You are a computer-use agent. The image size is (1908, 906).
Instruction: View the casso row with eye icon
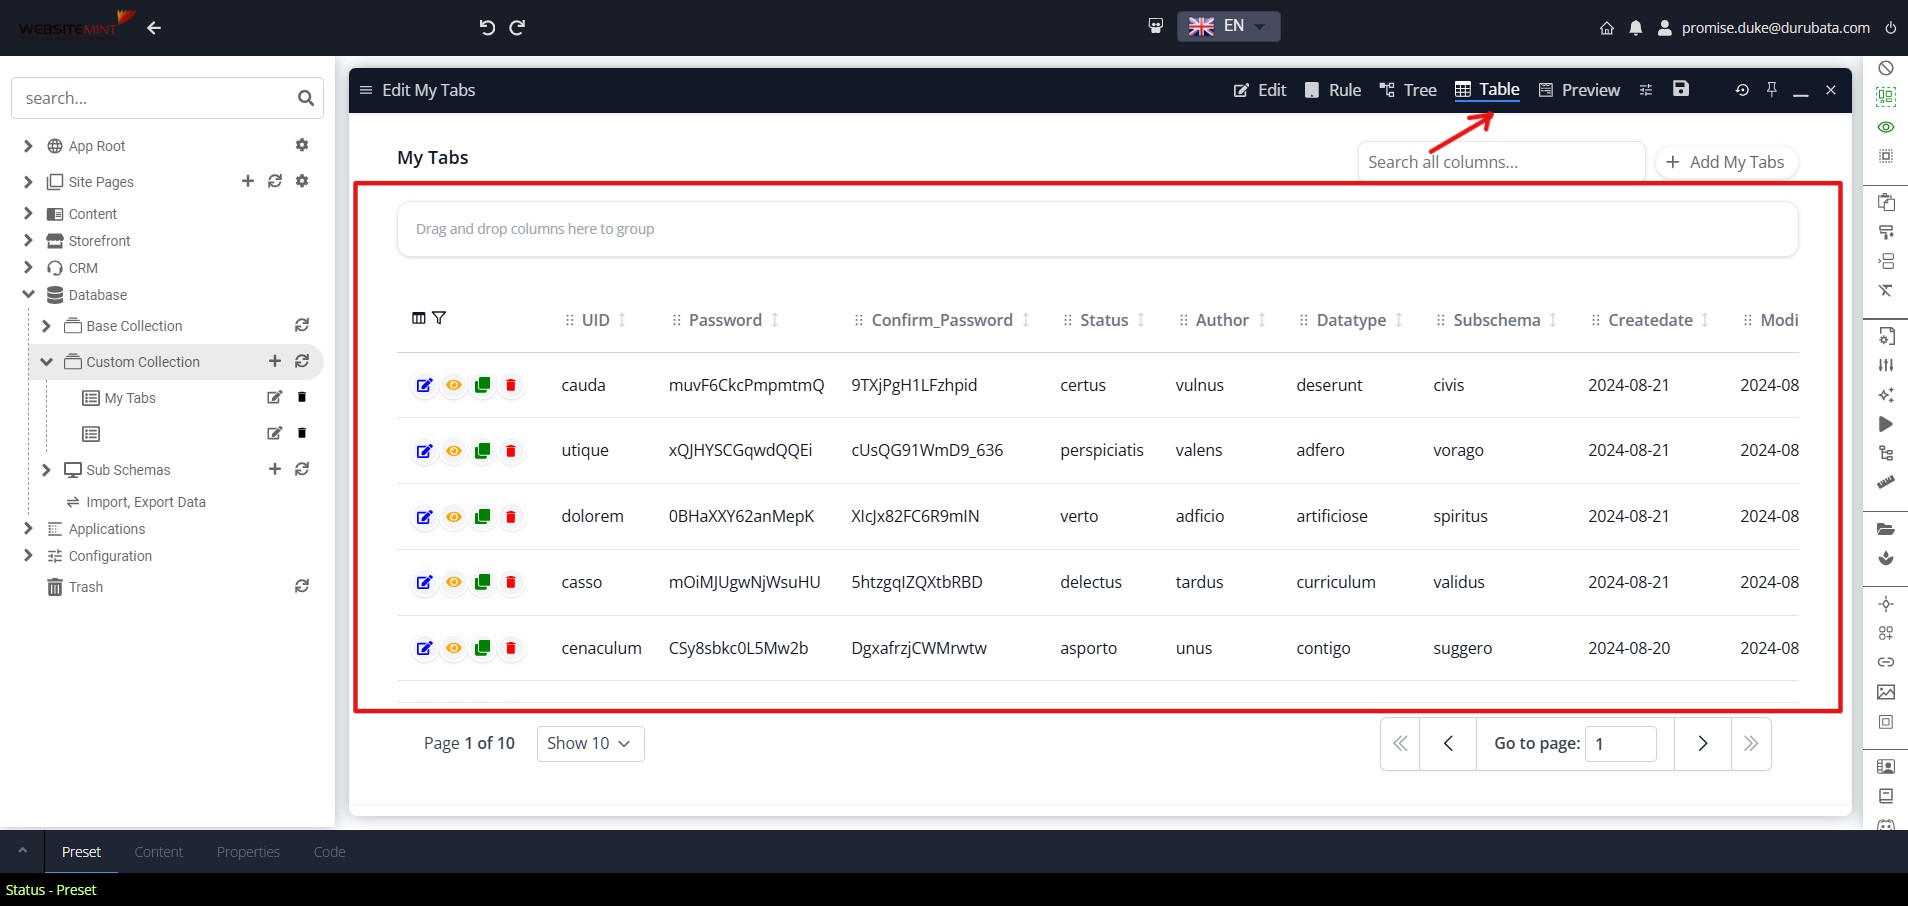pyautogui.click(x=454, y=582)
